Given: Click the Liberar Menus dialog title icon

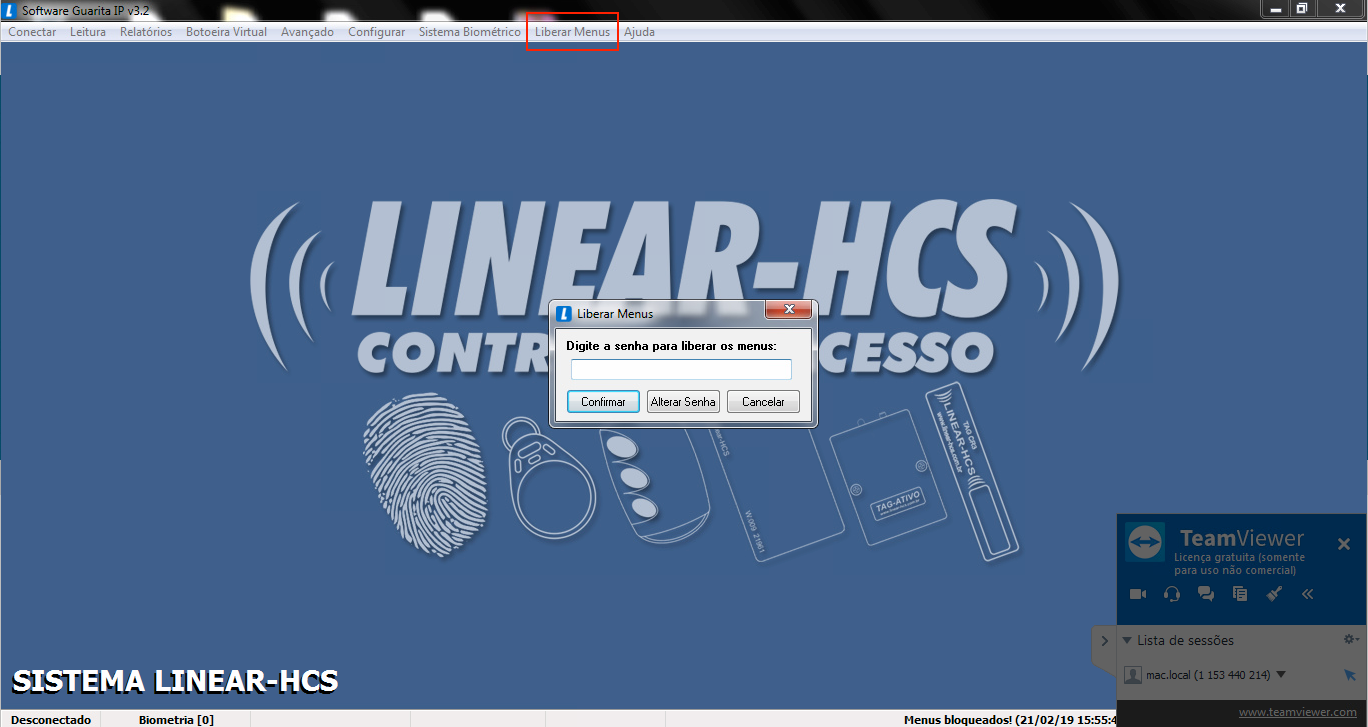Looking at the screenshot, I should pos(564,313).
